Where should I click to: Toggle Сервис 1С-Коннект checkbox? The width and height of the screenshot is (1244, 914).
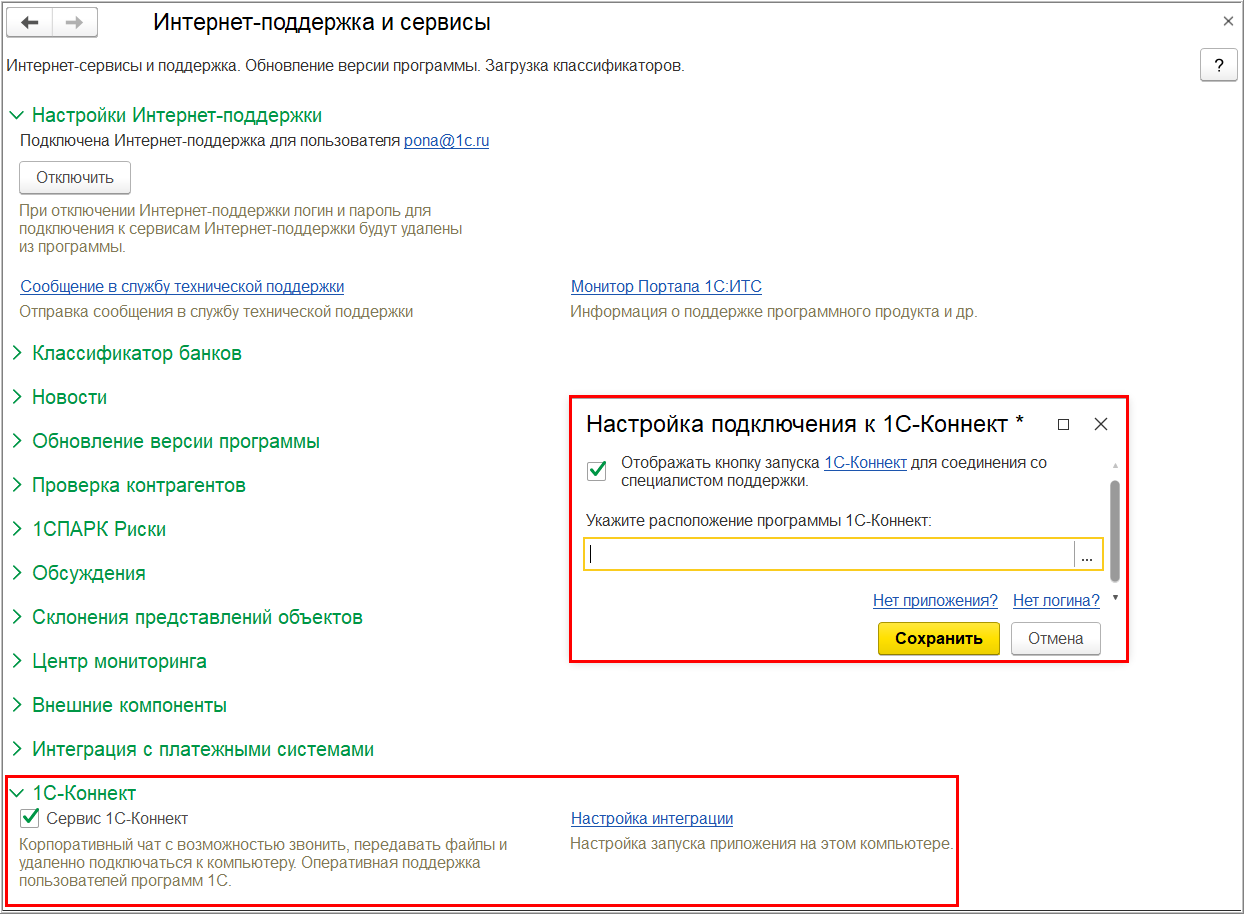(30, 818)
